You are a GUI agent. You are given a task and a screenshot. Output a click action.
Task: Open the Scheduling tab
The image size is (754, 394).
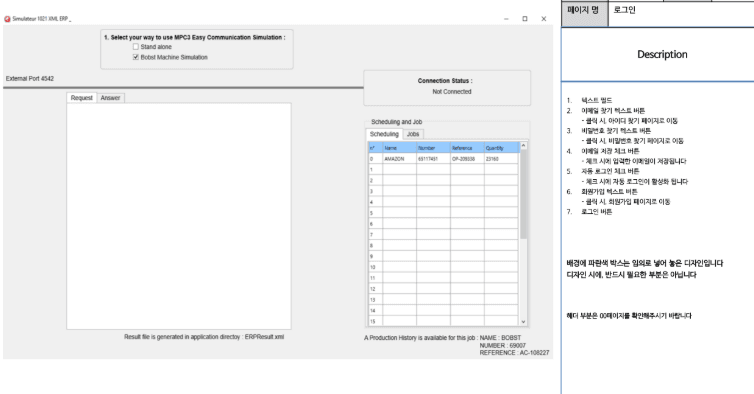tap(384, 134)
